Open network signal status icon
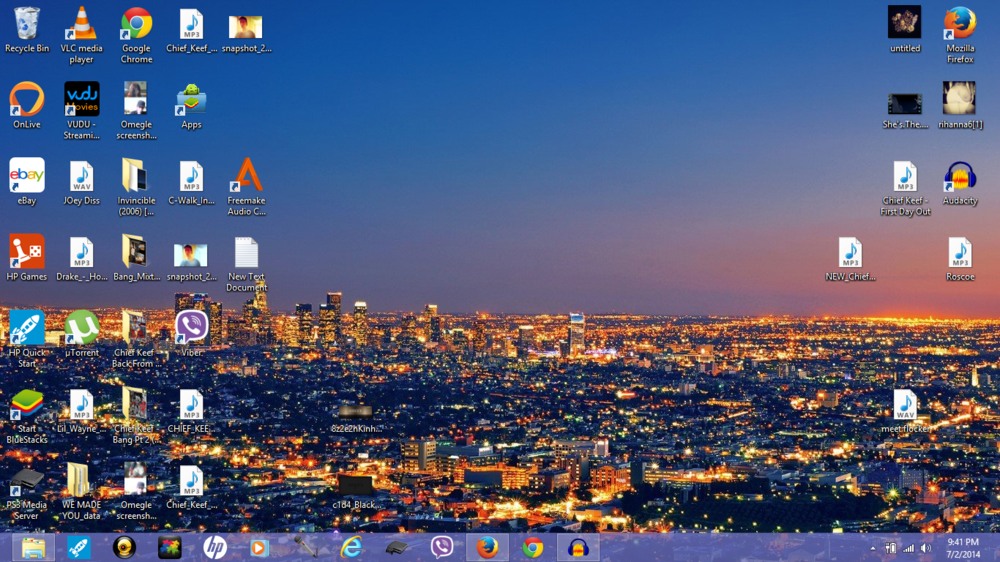The image size is (1000, 562). pos(908,549)
